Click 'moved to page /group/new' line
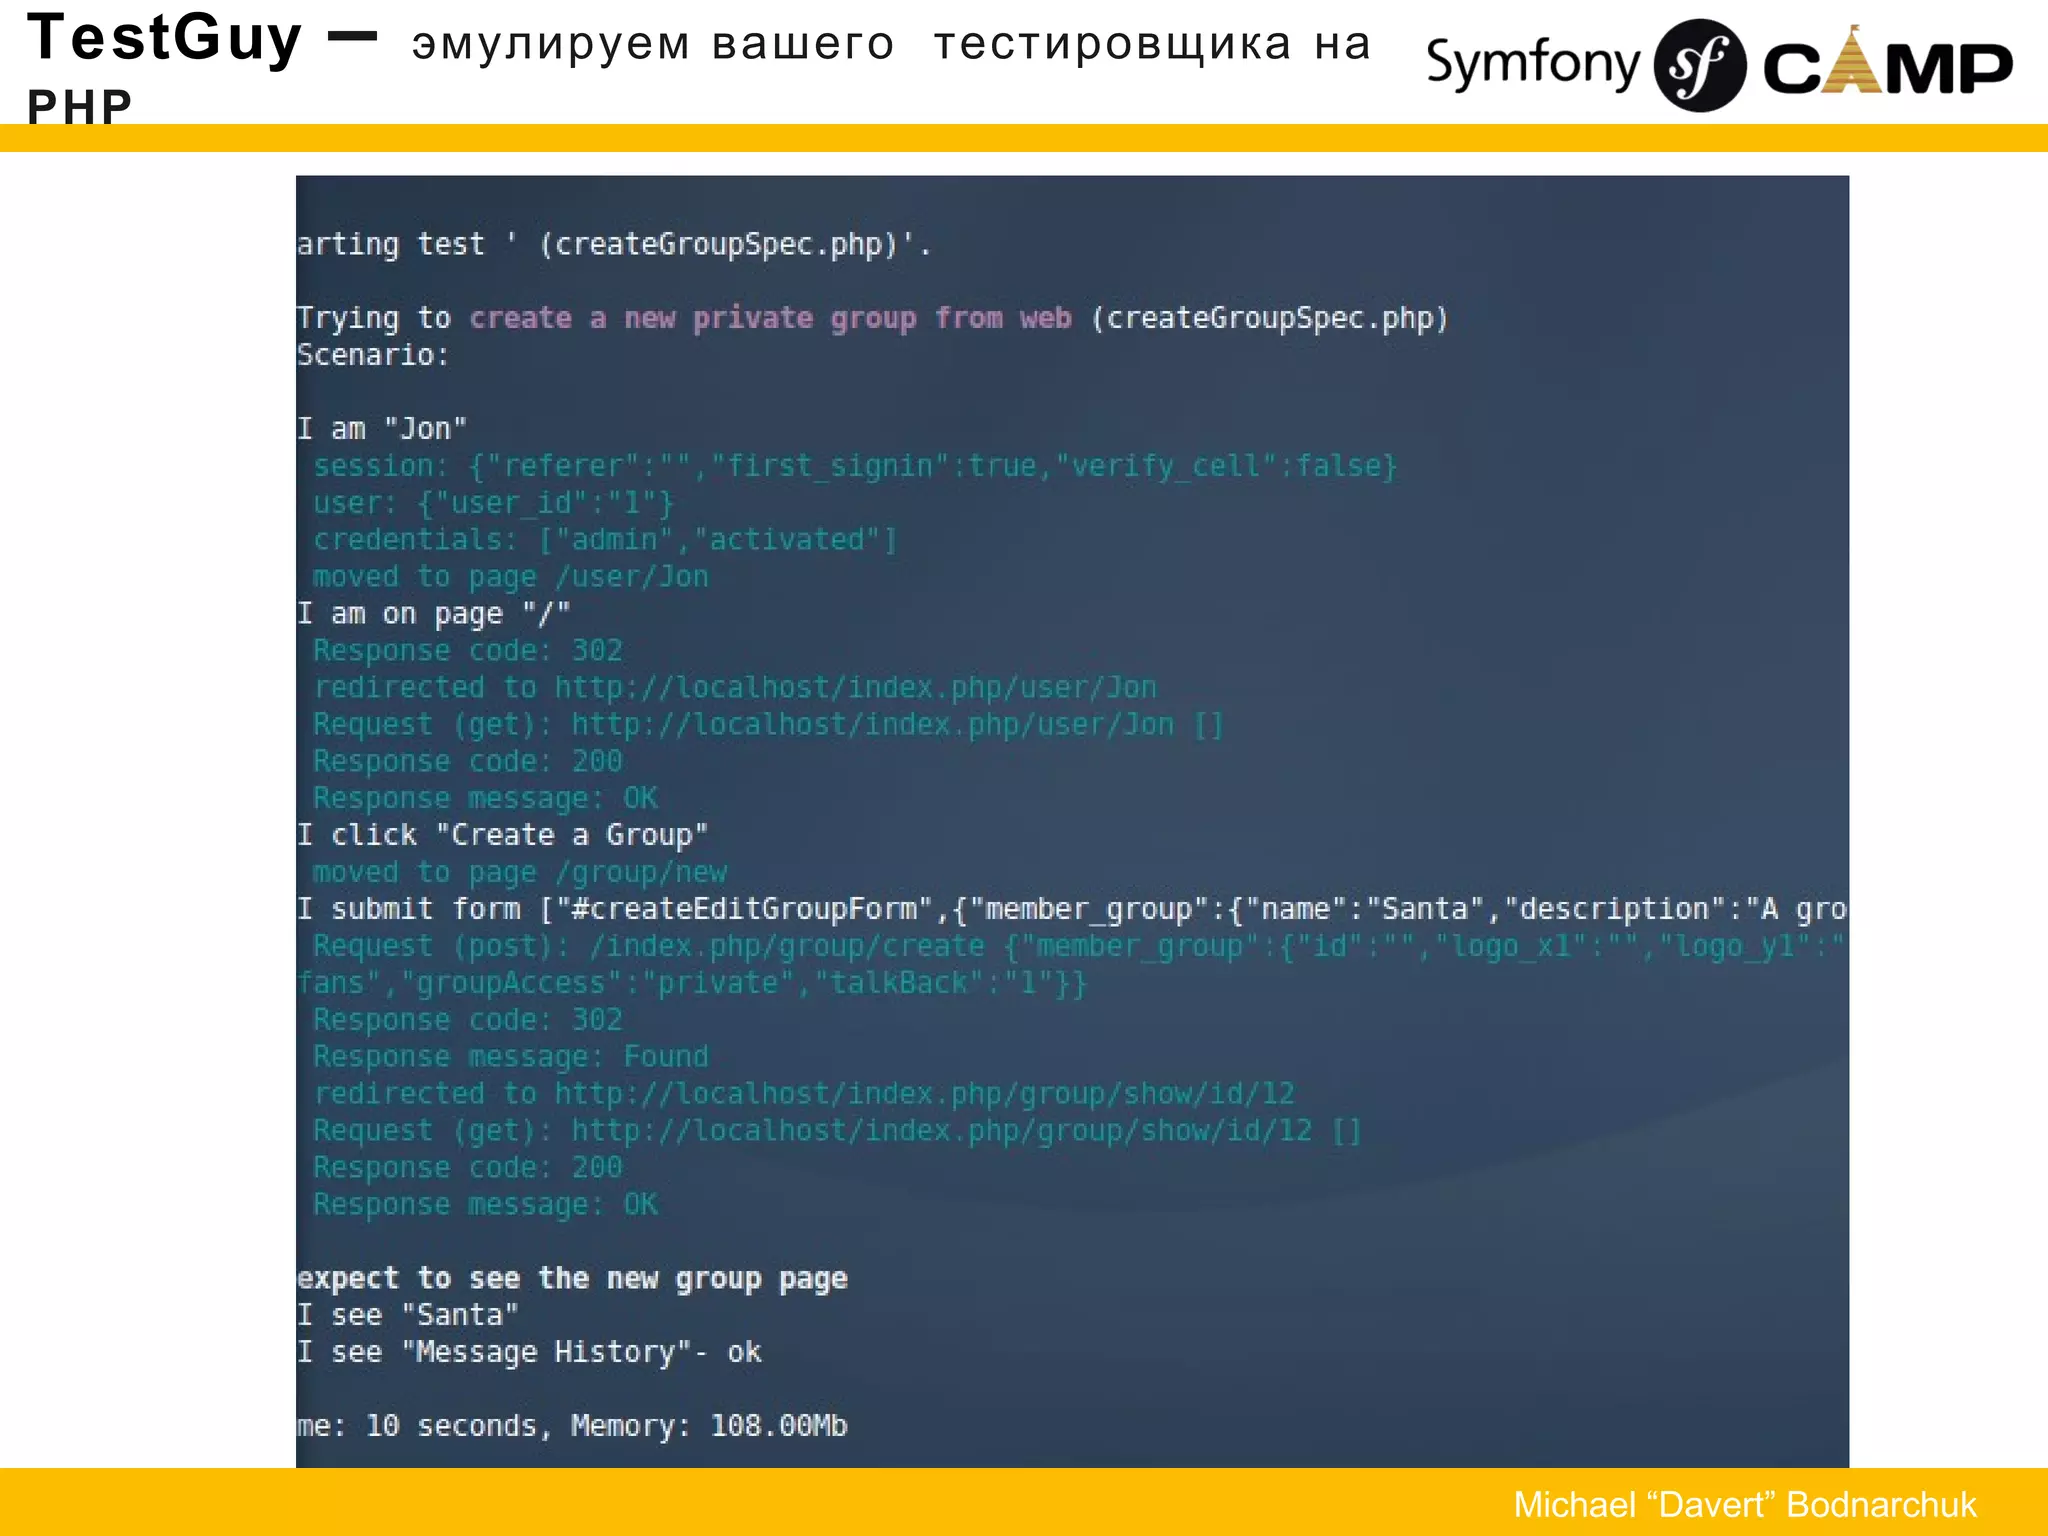 pos(520,872)
